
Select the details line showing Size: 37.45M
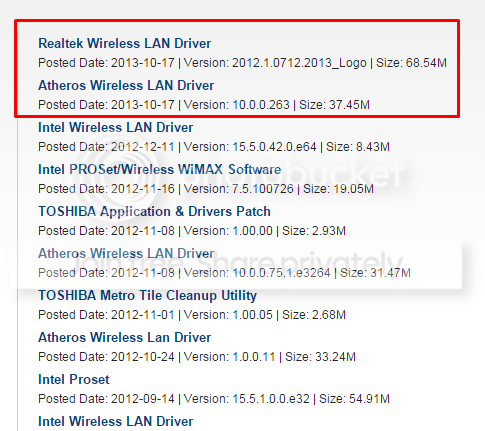[x=204, y=105]
